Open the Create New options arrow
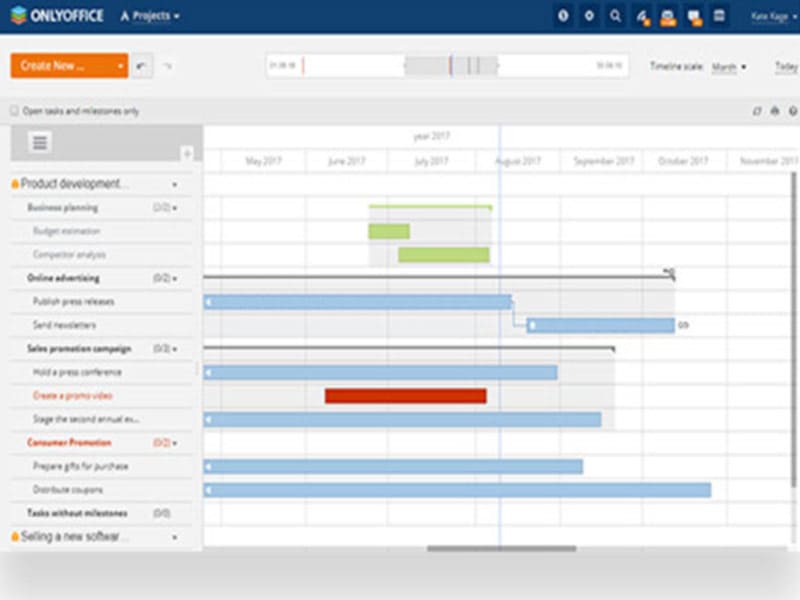 point(121,64)
